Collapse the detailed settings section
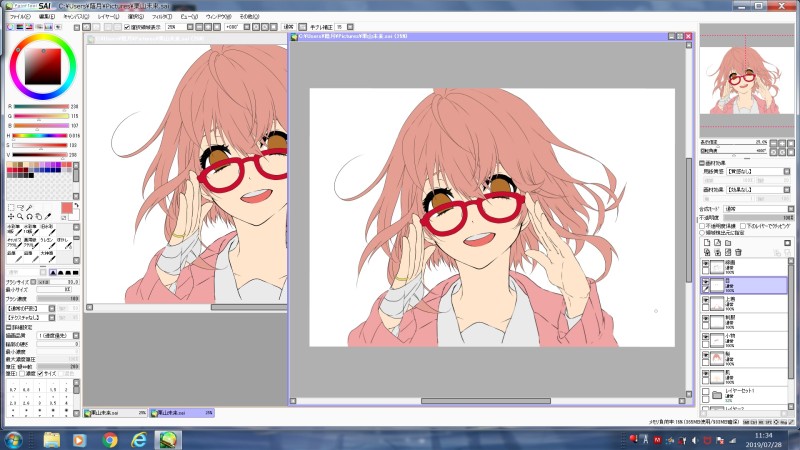The height and width of the screenshot is (450, 800). coord(8,327)
